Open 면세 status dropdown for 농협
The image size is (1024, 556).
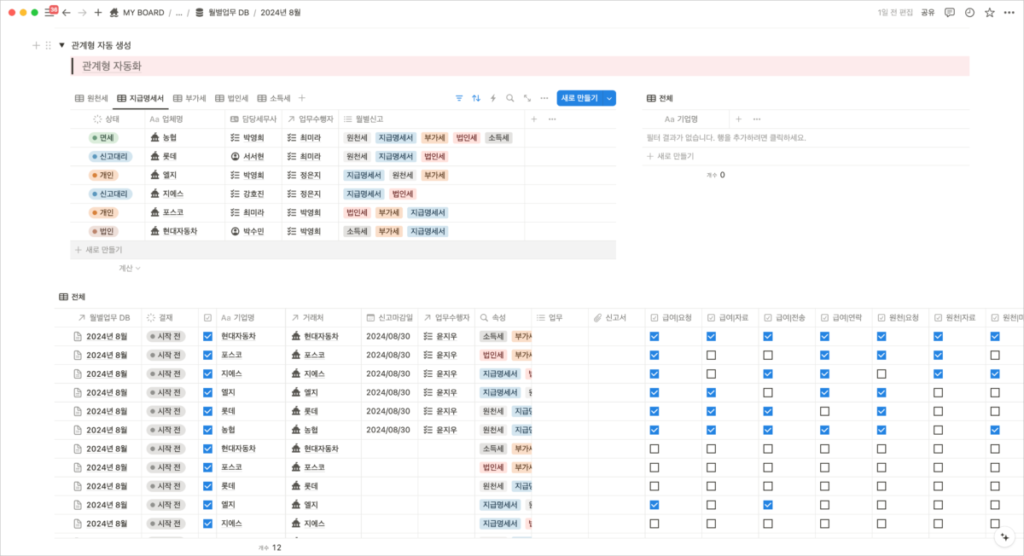coord(103,138)
